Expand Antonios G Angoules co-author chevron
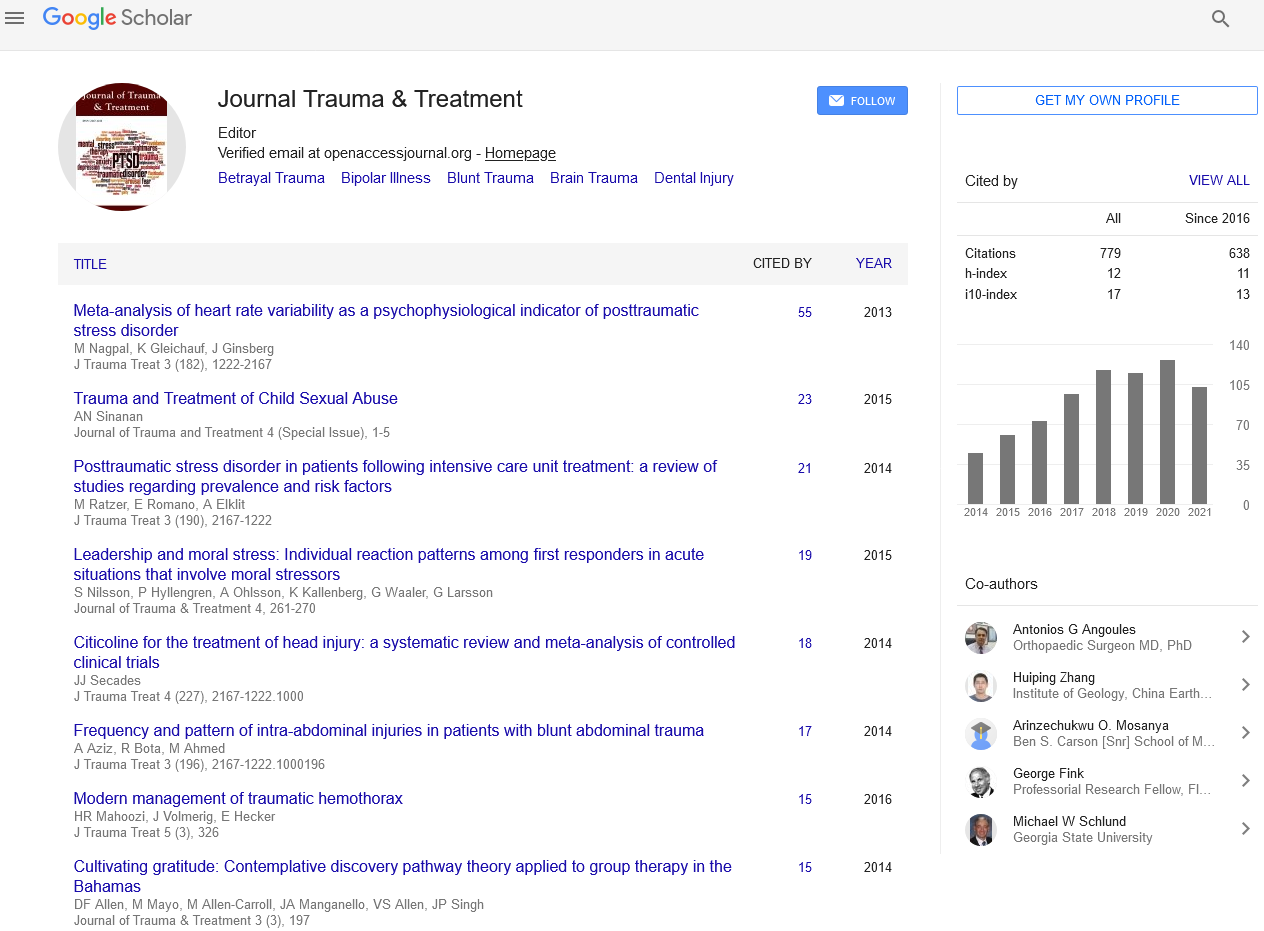1264x931 pixels. (x=1245, y=637)
